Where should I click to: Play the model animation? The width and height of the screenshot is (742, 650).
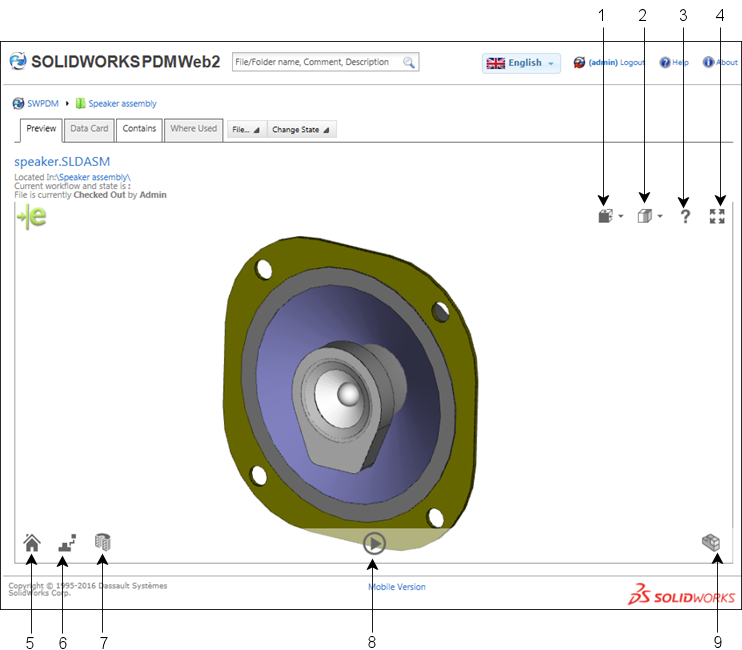point(374,543)
